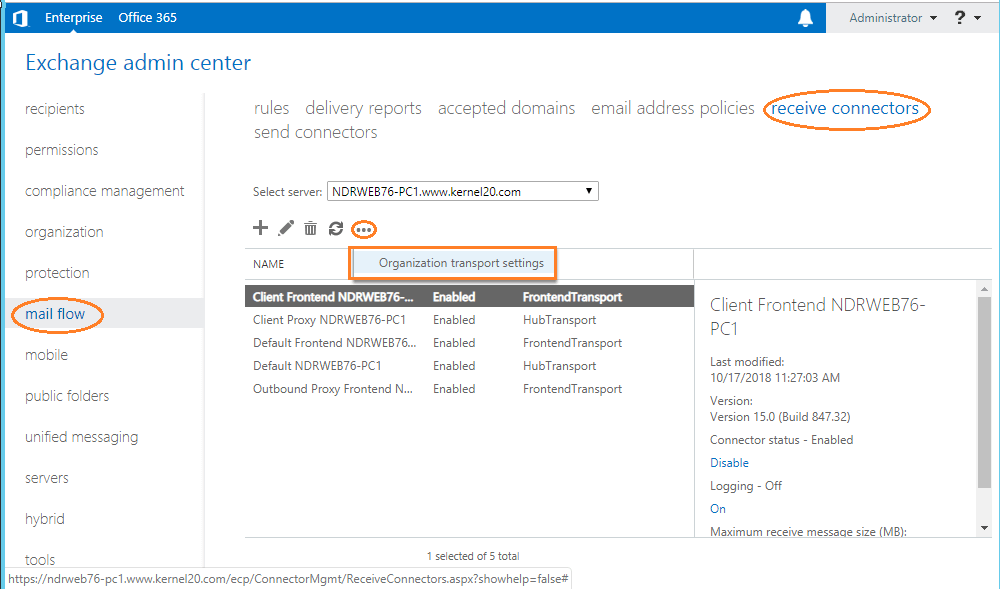The image size is (1000, 589).
Task: Sort by the NAME column header
Action: pos(268,264)
